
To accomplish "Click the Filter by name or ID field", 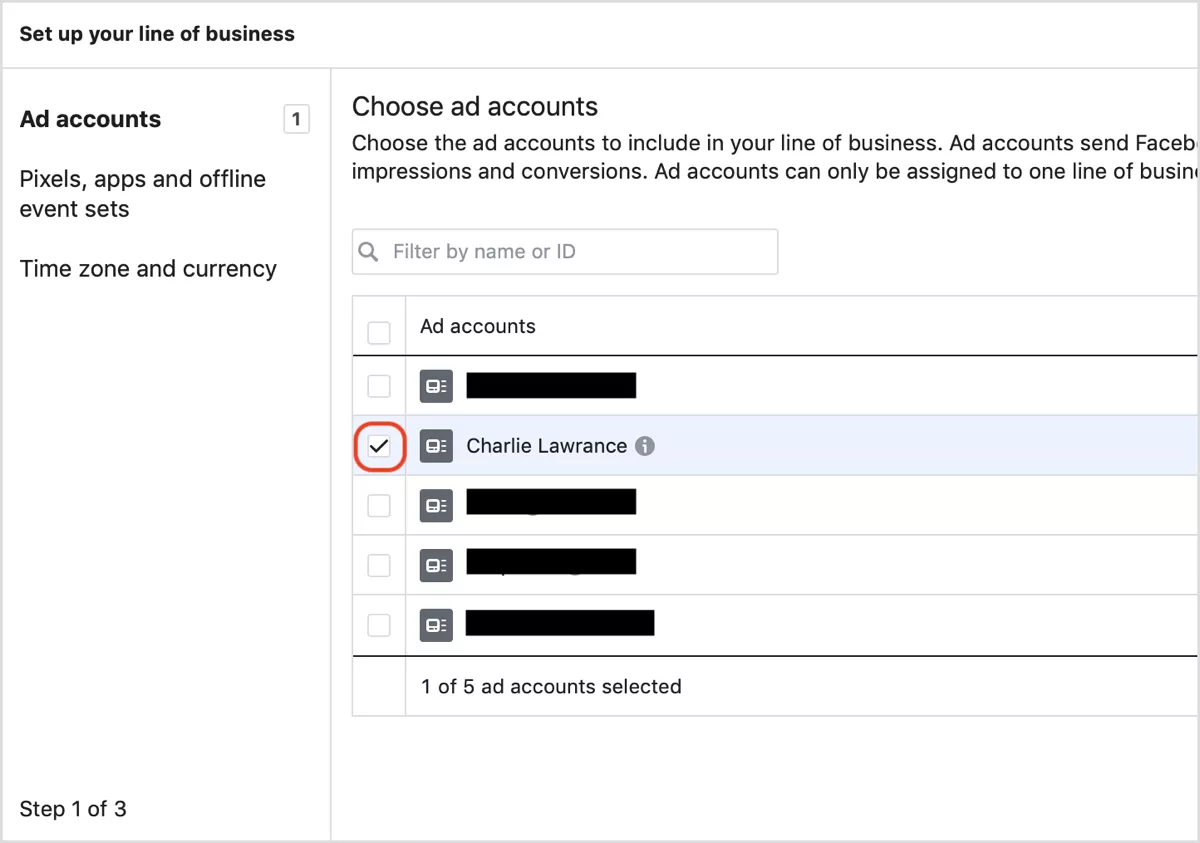I will (x=565, y=252).
